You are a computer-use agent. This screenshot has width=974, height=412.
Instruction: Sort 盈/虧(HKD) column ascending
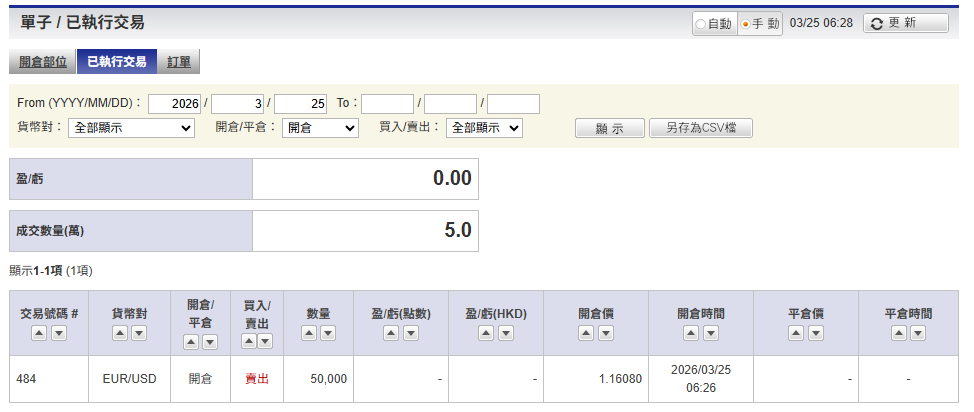pyautogui.click(x=486, y=334)
